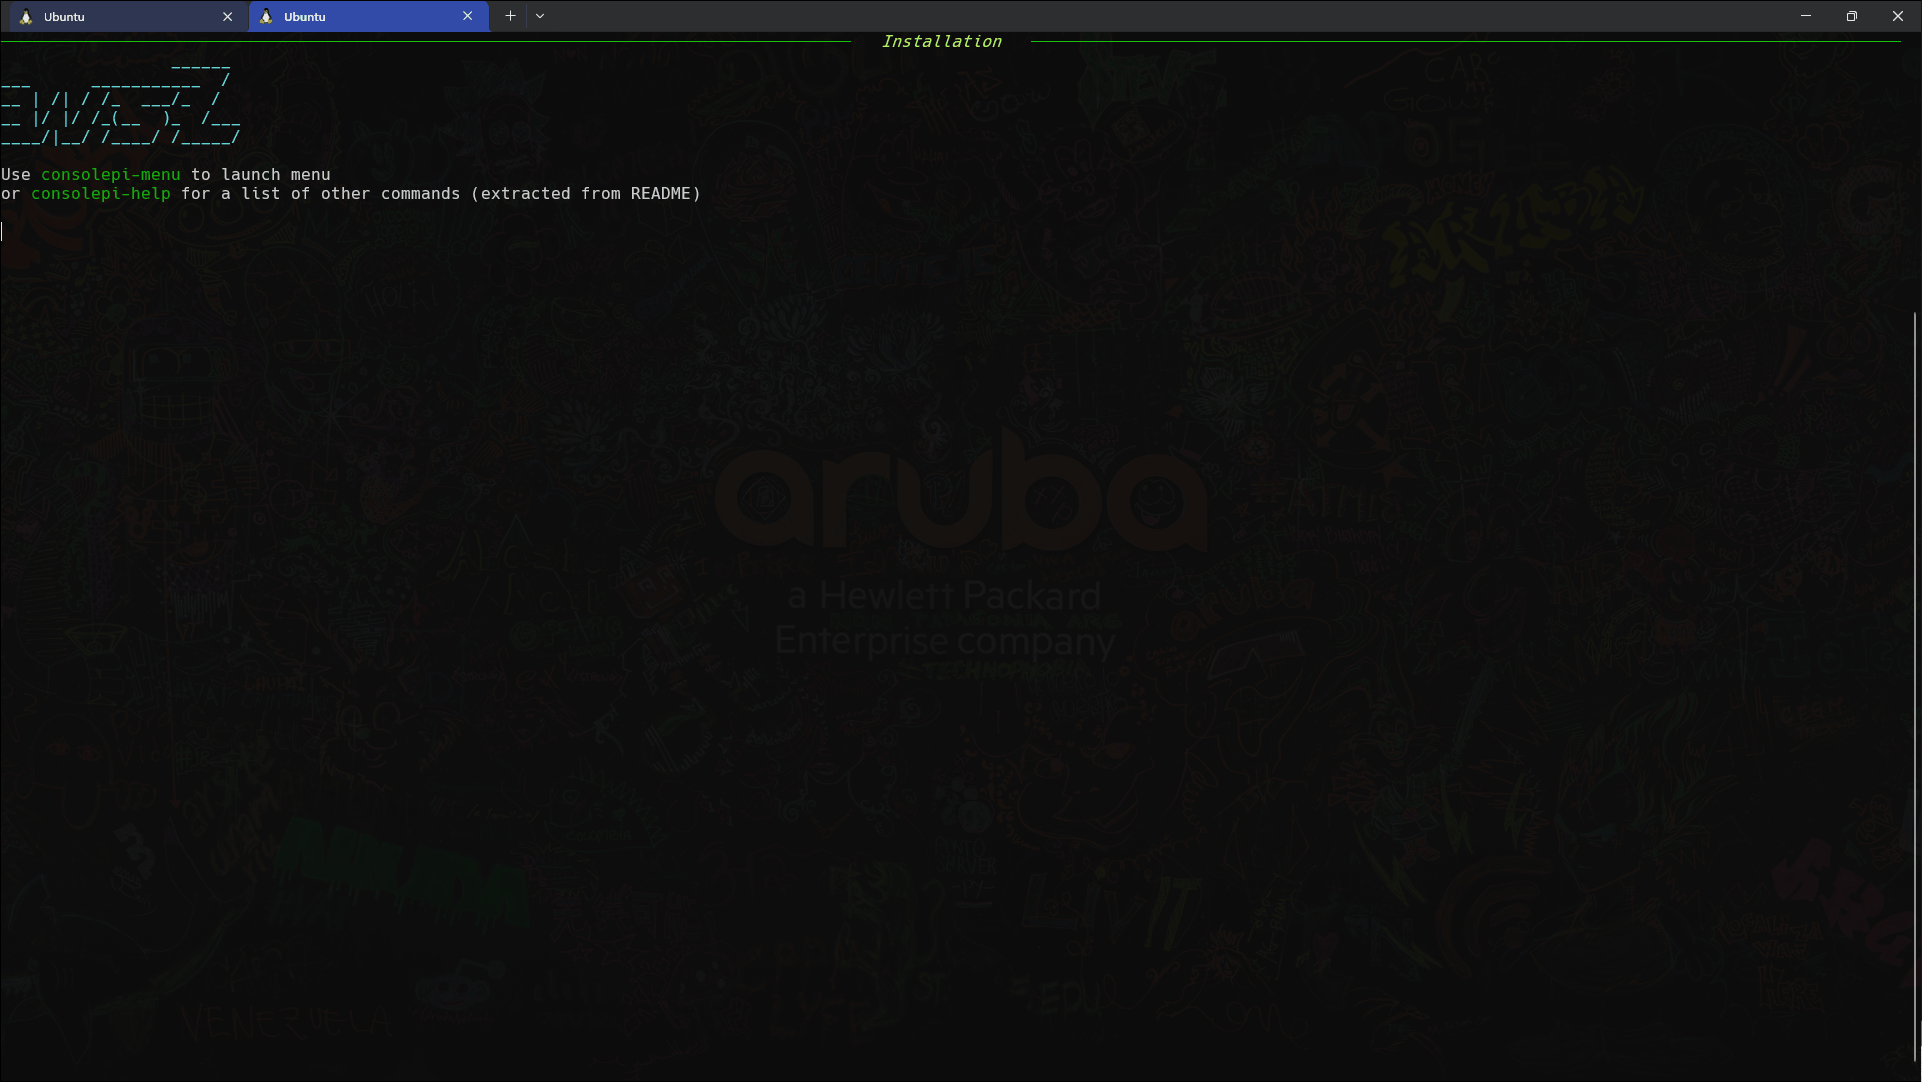This screenshot has width=1922, height=1082.
Task: Click the Installation header title
Action: coord(941,42)
